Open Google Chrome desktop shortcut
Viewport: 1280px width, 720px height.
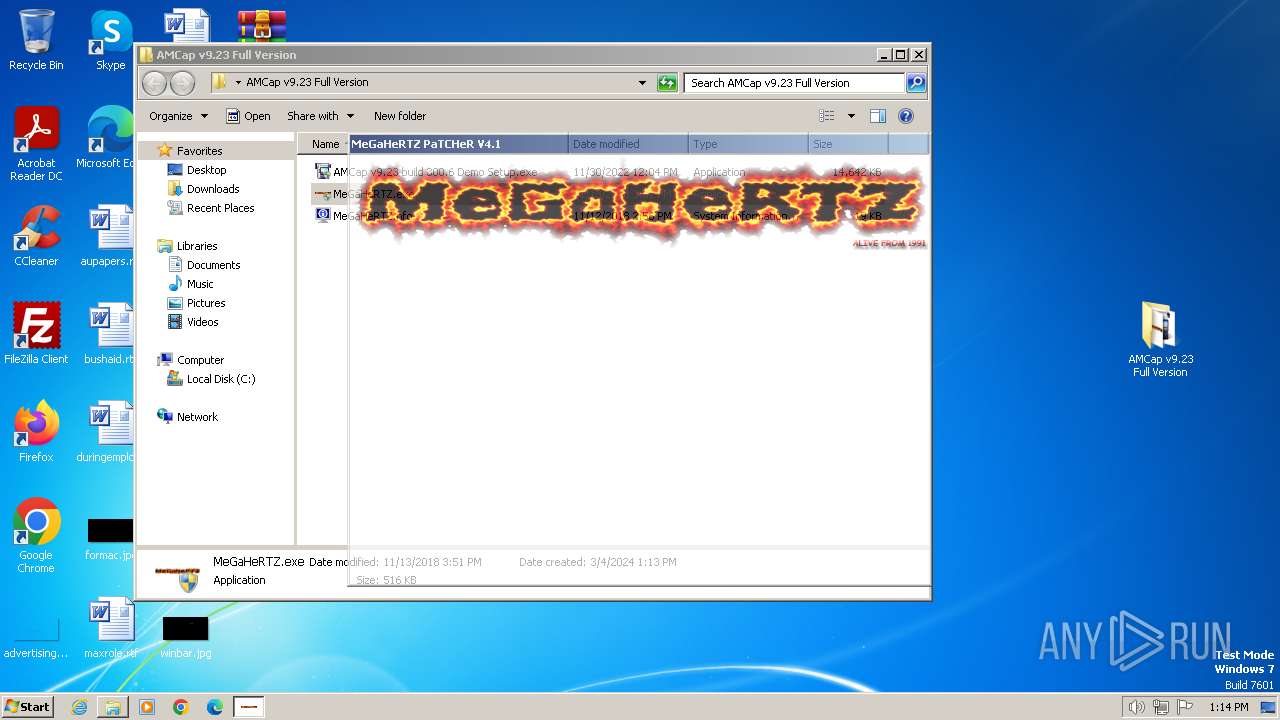(36, 536)
